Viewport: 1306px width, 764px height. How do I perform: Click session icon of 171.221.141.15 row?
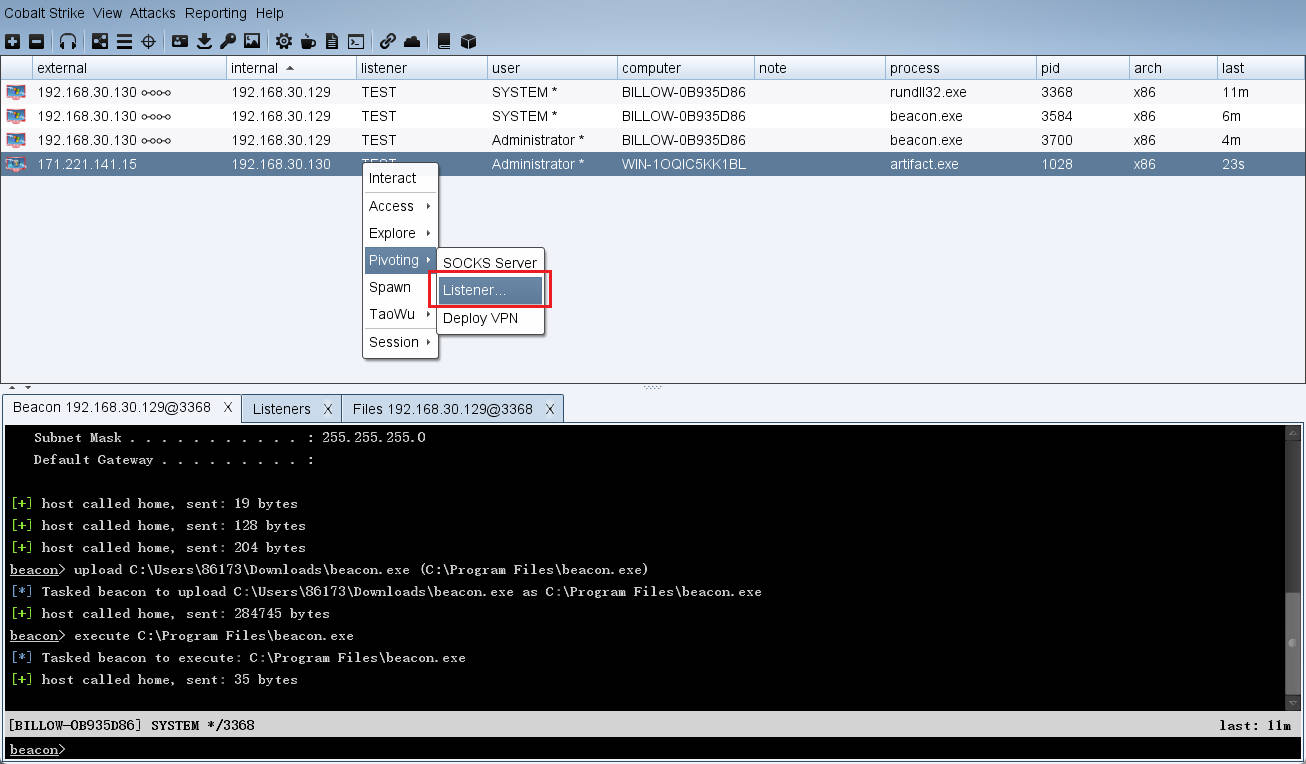[16, 164]
